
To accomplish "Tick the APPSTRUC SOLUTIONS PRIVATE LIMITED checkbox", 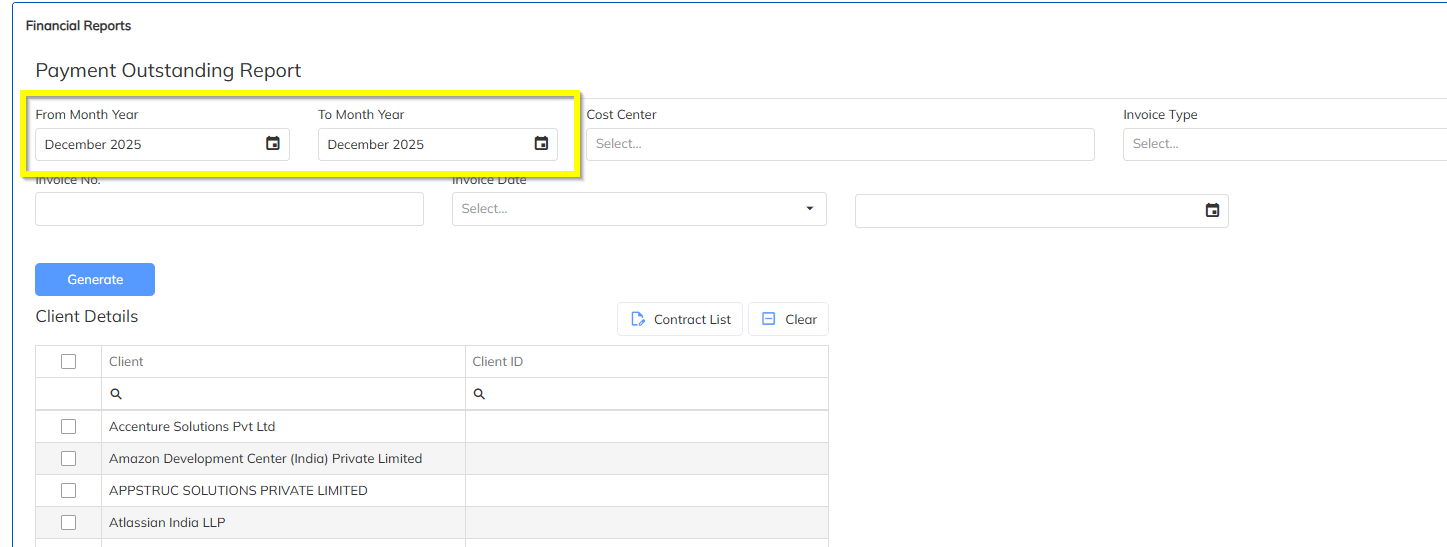I will click(x=68, y=490).
